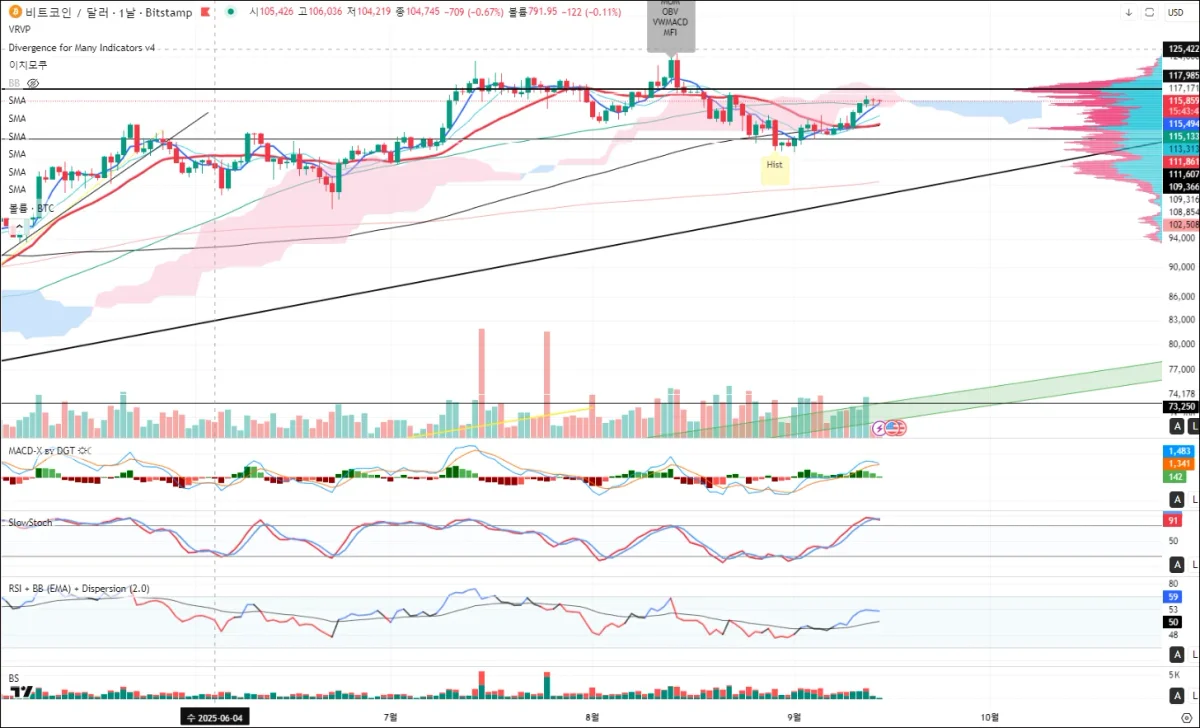Image resolution: width=1200 pixels, height=728 pixels.
Task: Click the MACD-X by DGT indicator title
Action: coord(40,451)
